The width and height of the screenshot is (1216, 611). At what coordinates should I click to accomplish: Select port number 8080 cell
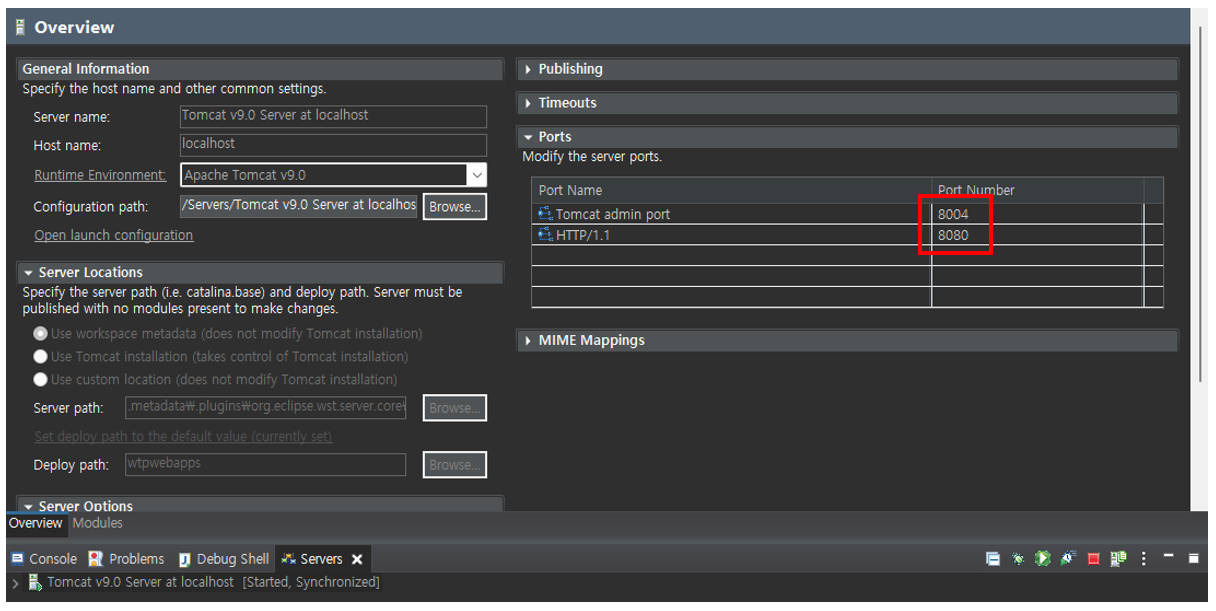(x=1037, y=235)
